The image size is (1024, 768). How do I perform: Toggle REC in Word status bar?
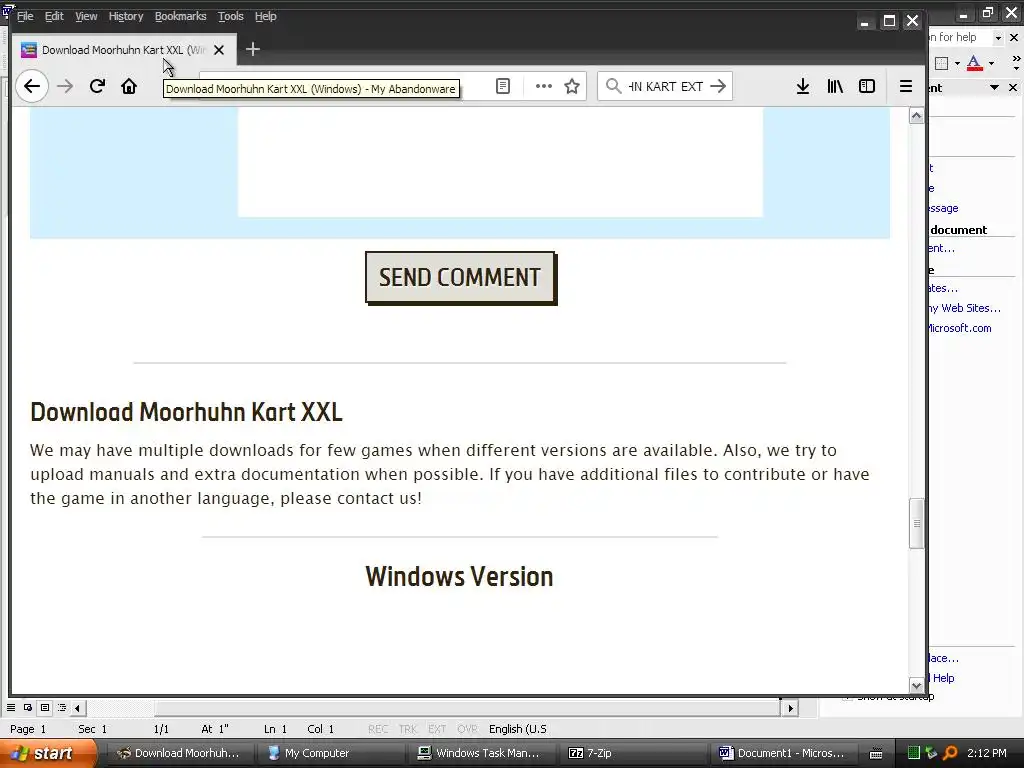coord(378,729)
